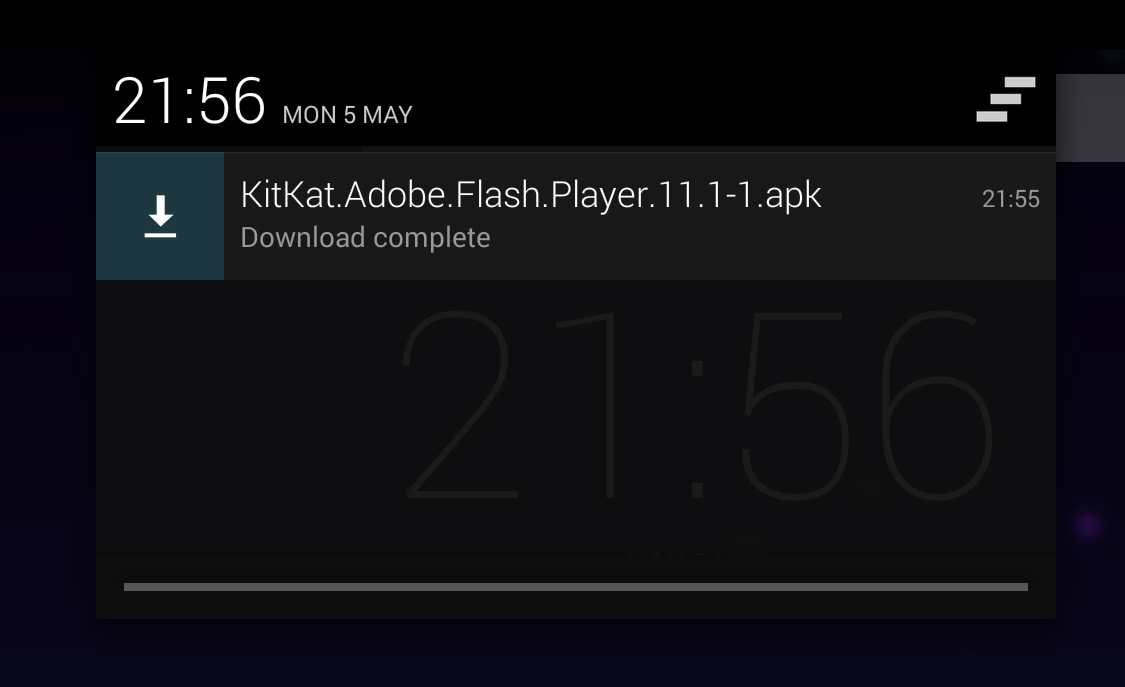Tap the faded digit 2 on big clock

tap(458, 404)
